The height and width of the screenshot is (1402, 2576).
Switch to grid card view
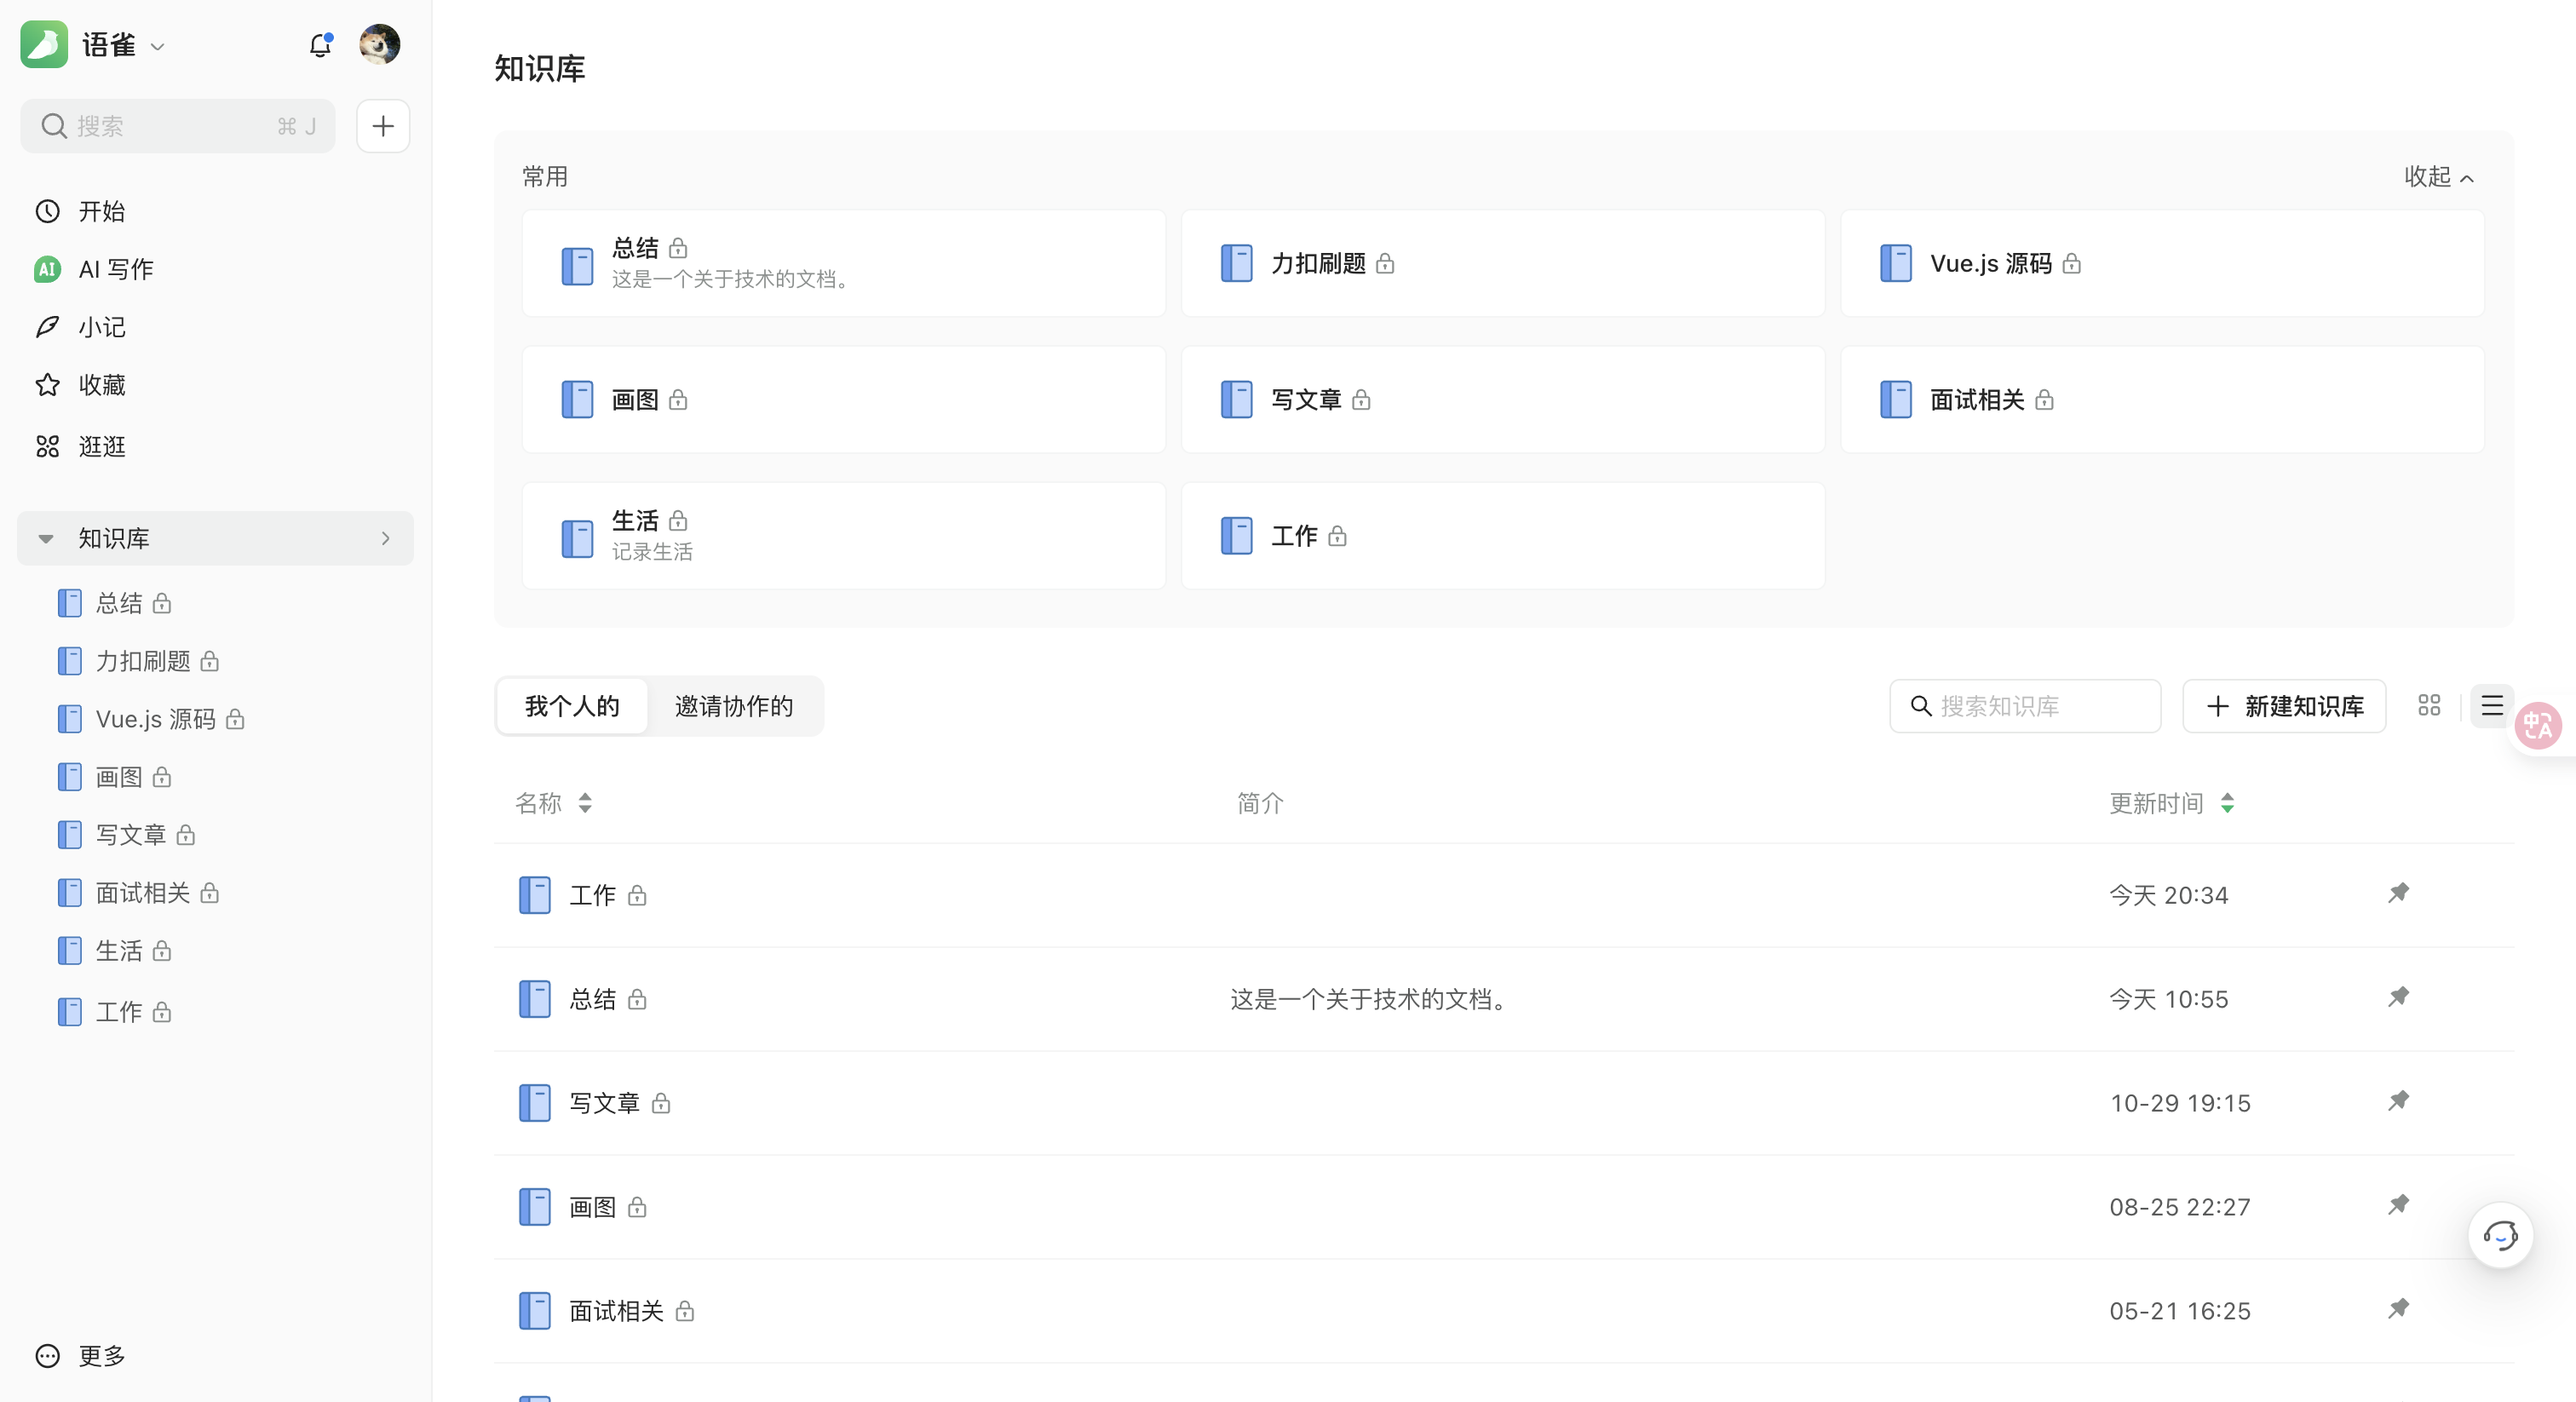pyautogui.click(x=2429, y=706)
